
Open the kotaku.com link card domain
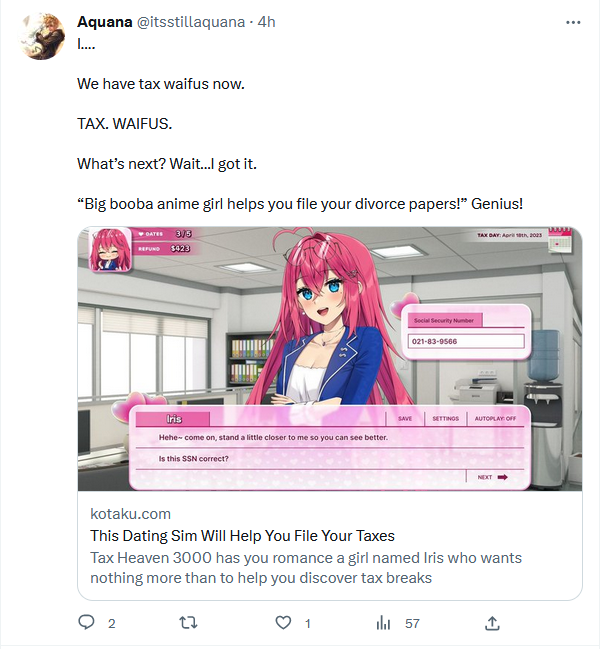[x=130, y=514]
